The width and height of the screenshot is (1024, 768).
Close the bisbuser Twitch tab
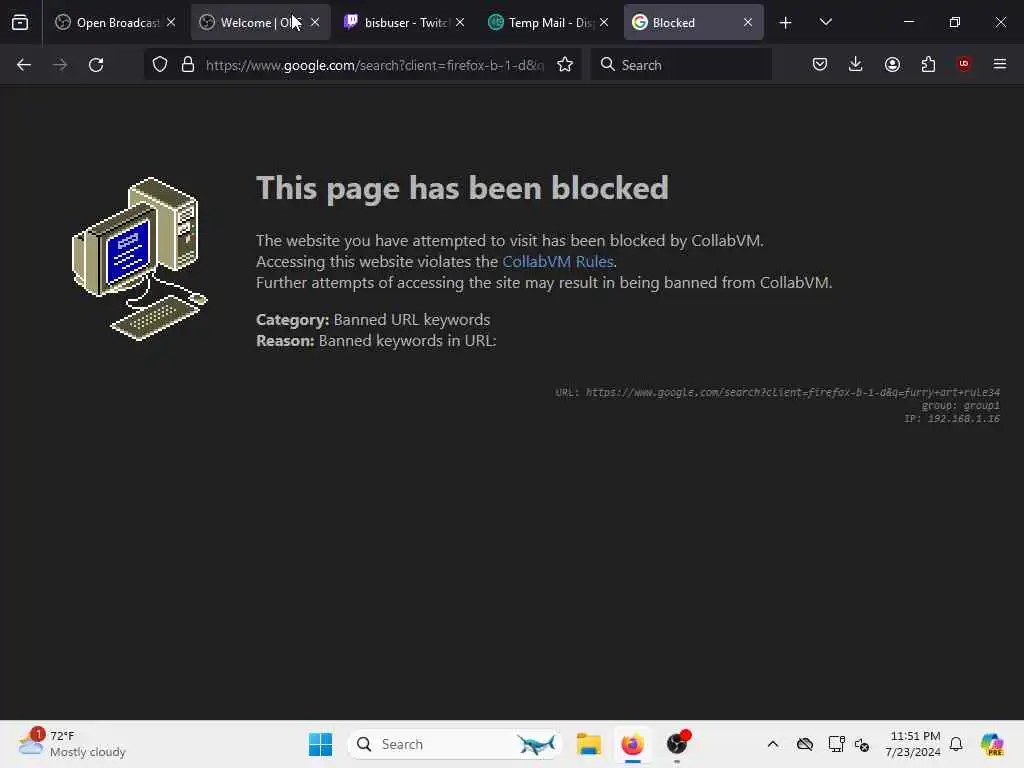[x=460, y=23]
